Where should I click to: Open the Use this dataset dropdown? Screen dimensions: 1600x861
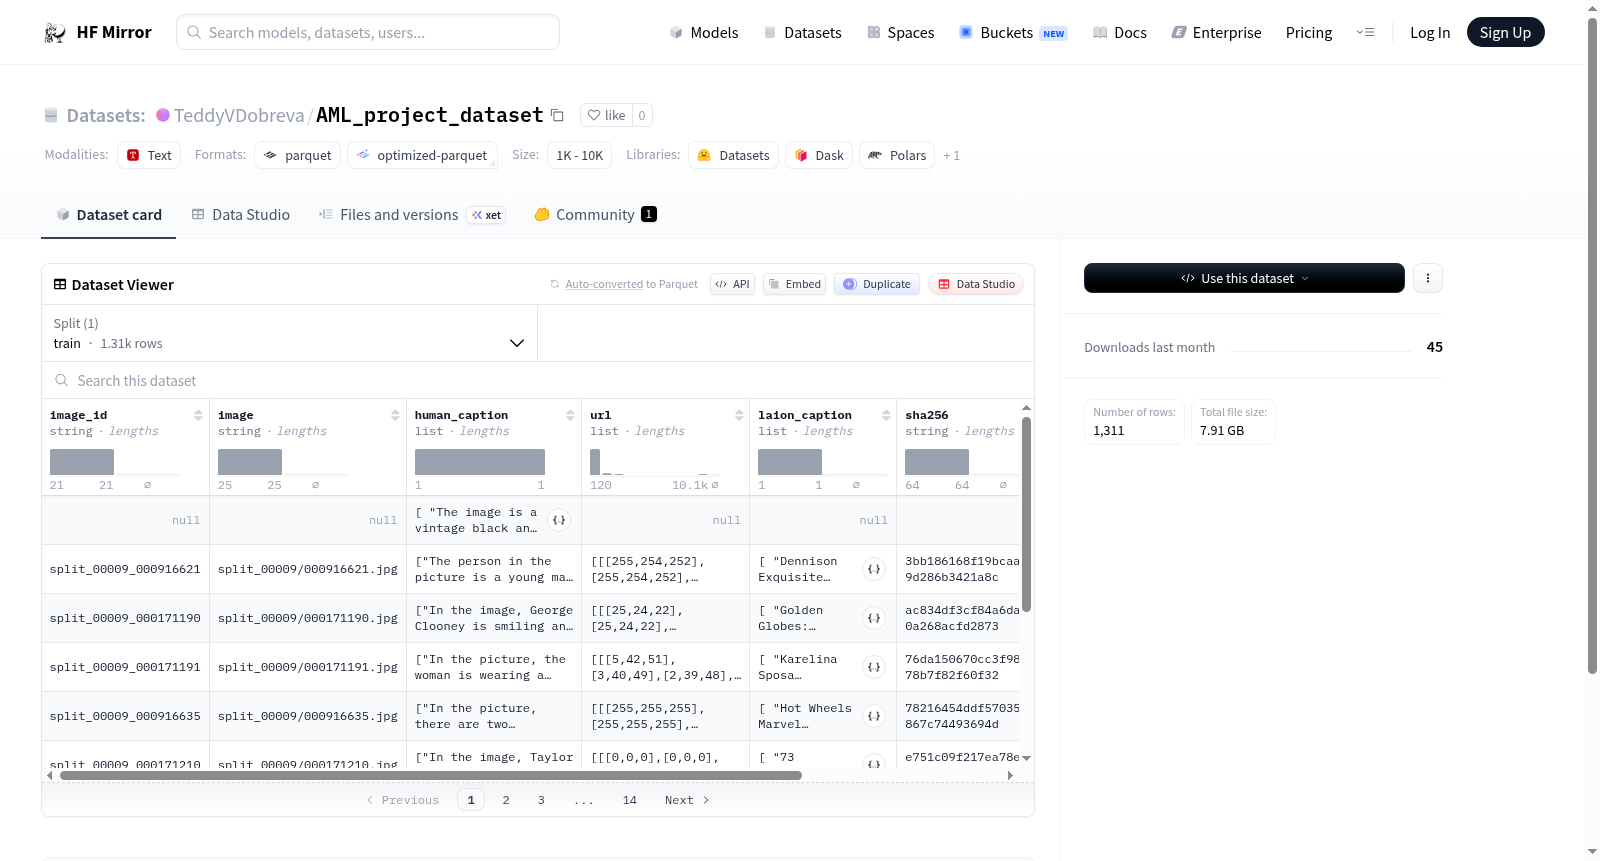1244,278
